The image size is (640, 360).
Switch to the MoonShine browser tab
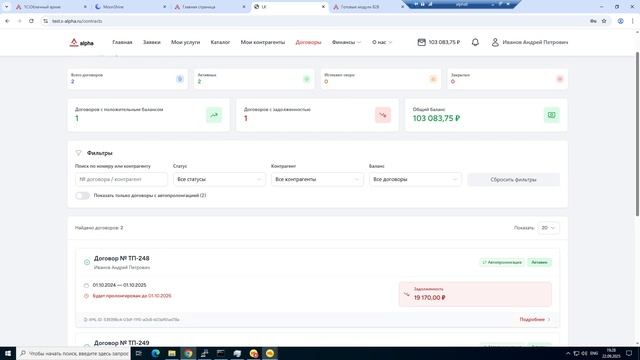(130, 7)
